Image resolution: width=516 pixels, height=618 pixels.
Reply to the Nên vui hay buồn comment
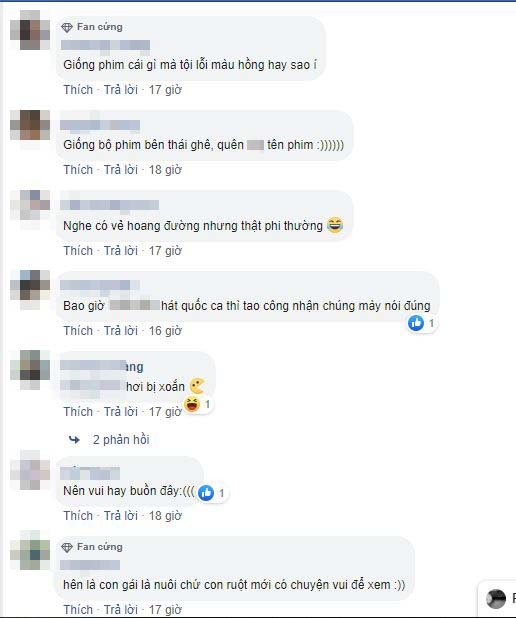(121, 516)
